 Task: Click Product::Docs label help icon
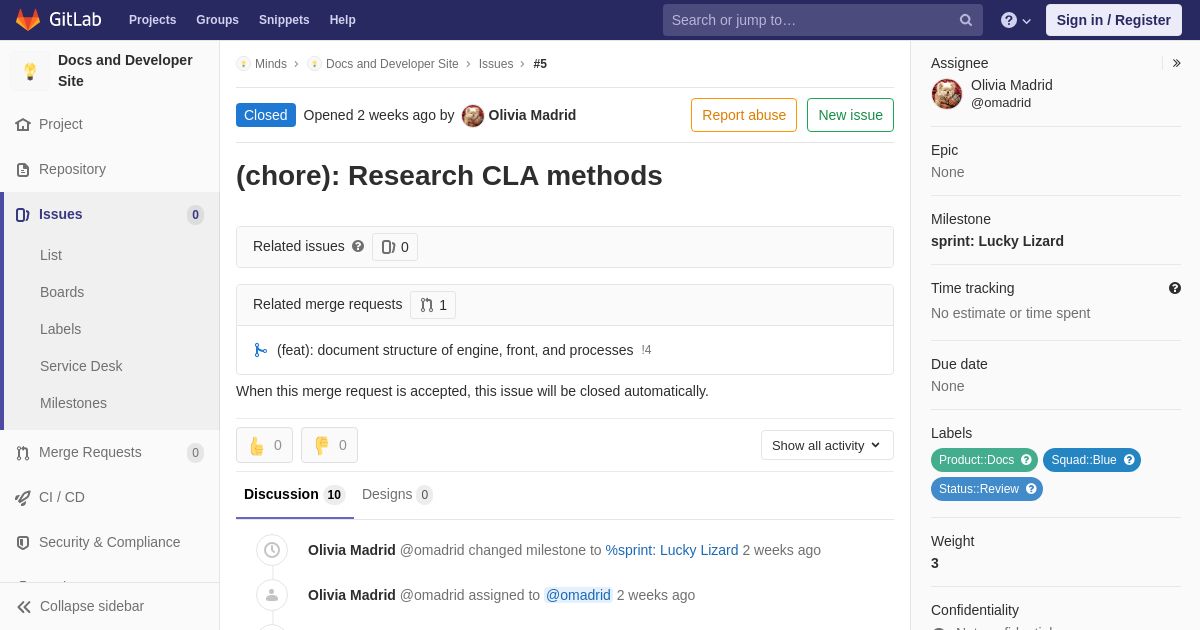(x=1025, y=460)
